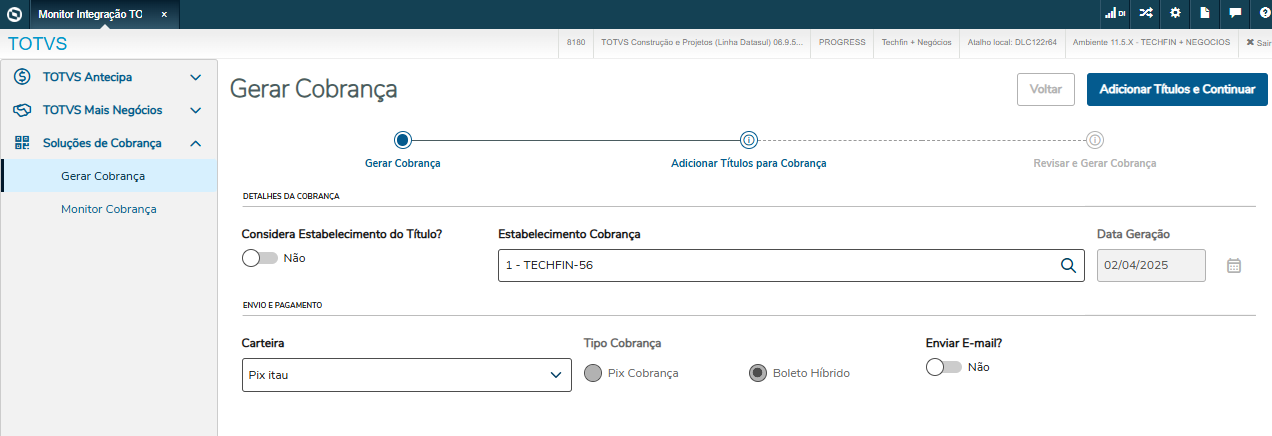Viewport: 1272px width, 436px height.
Task: Select the Pix Cobrança radio option
Action: tap(593, 373)
